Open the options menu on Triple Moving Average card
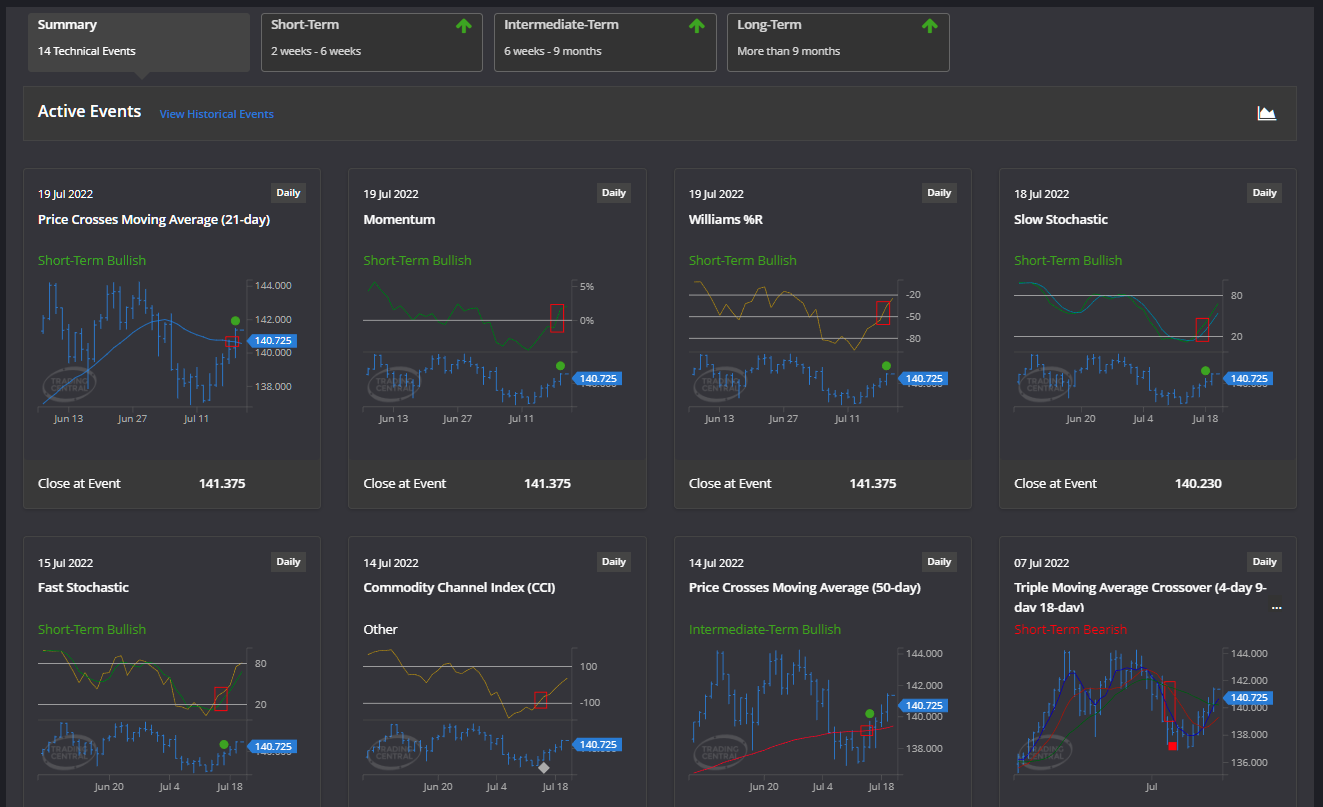1323x807 pixels. (x=1276, y=607)
